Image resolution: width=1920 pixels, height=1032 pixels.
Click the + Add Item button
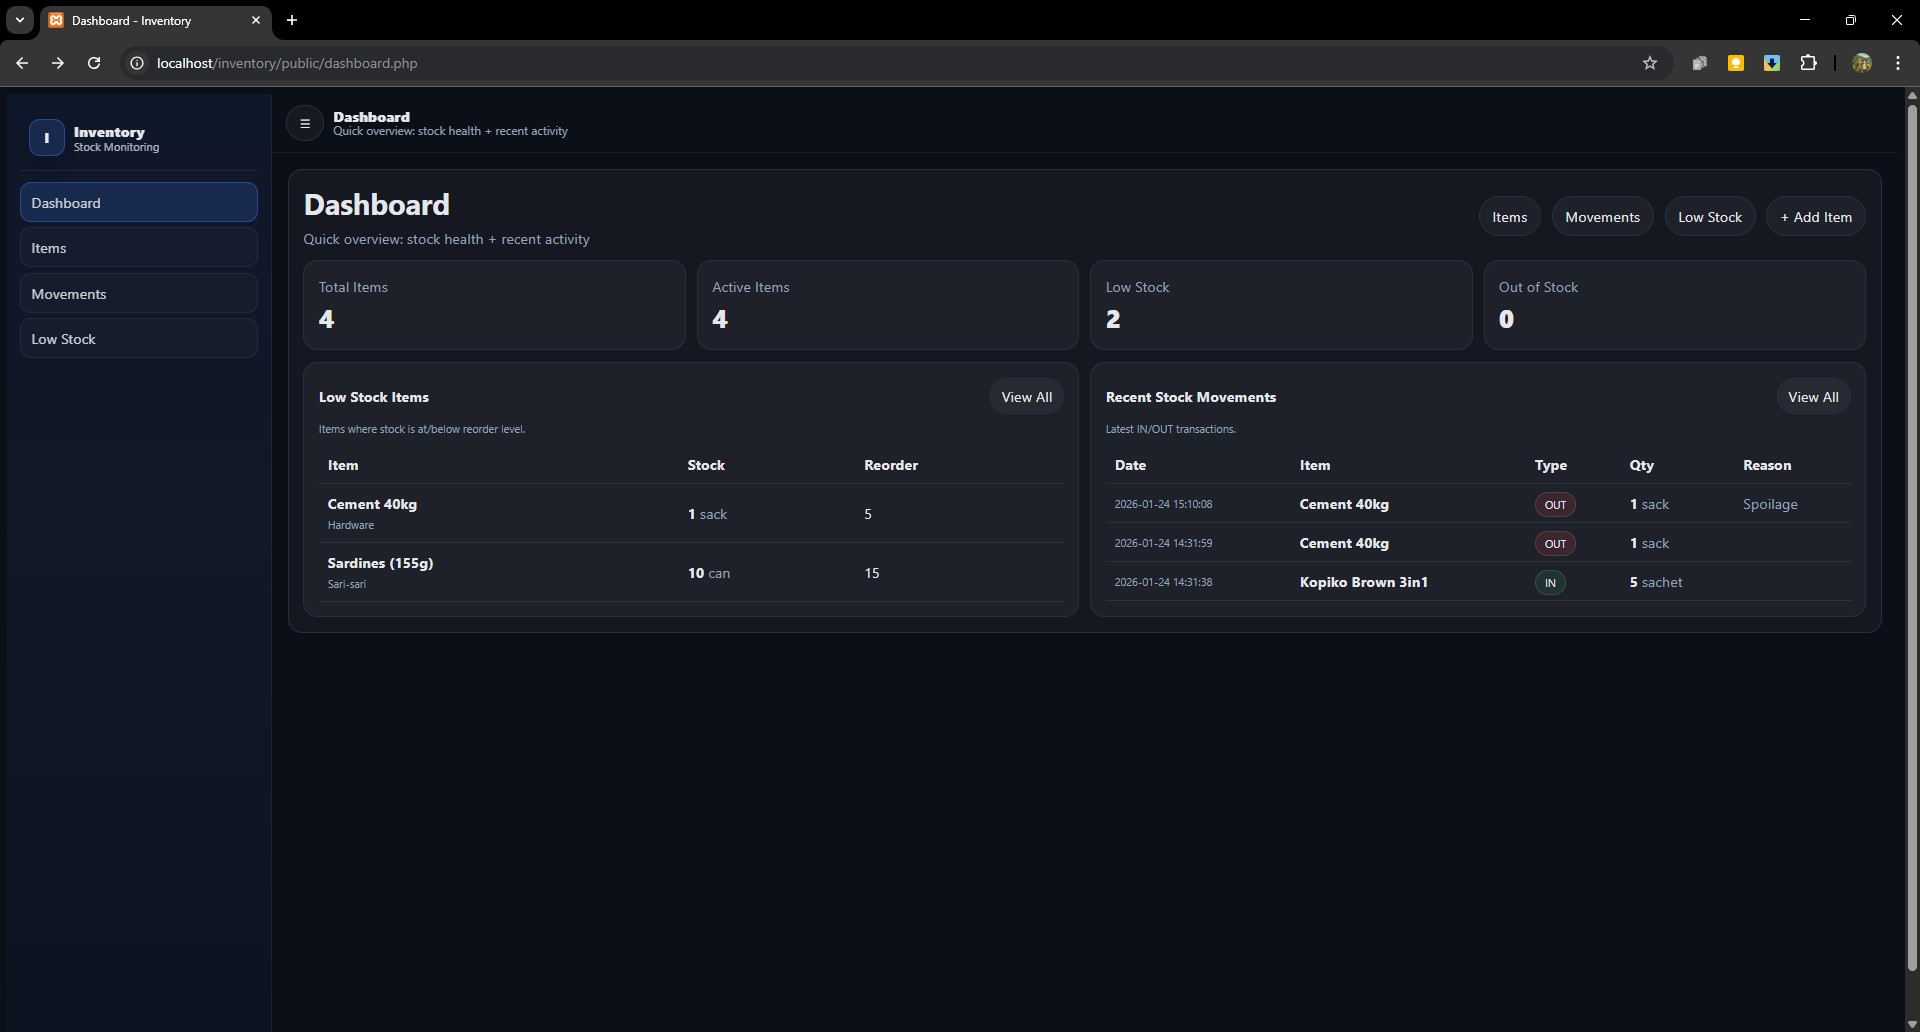click(x=1815, y=216)
